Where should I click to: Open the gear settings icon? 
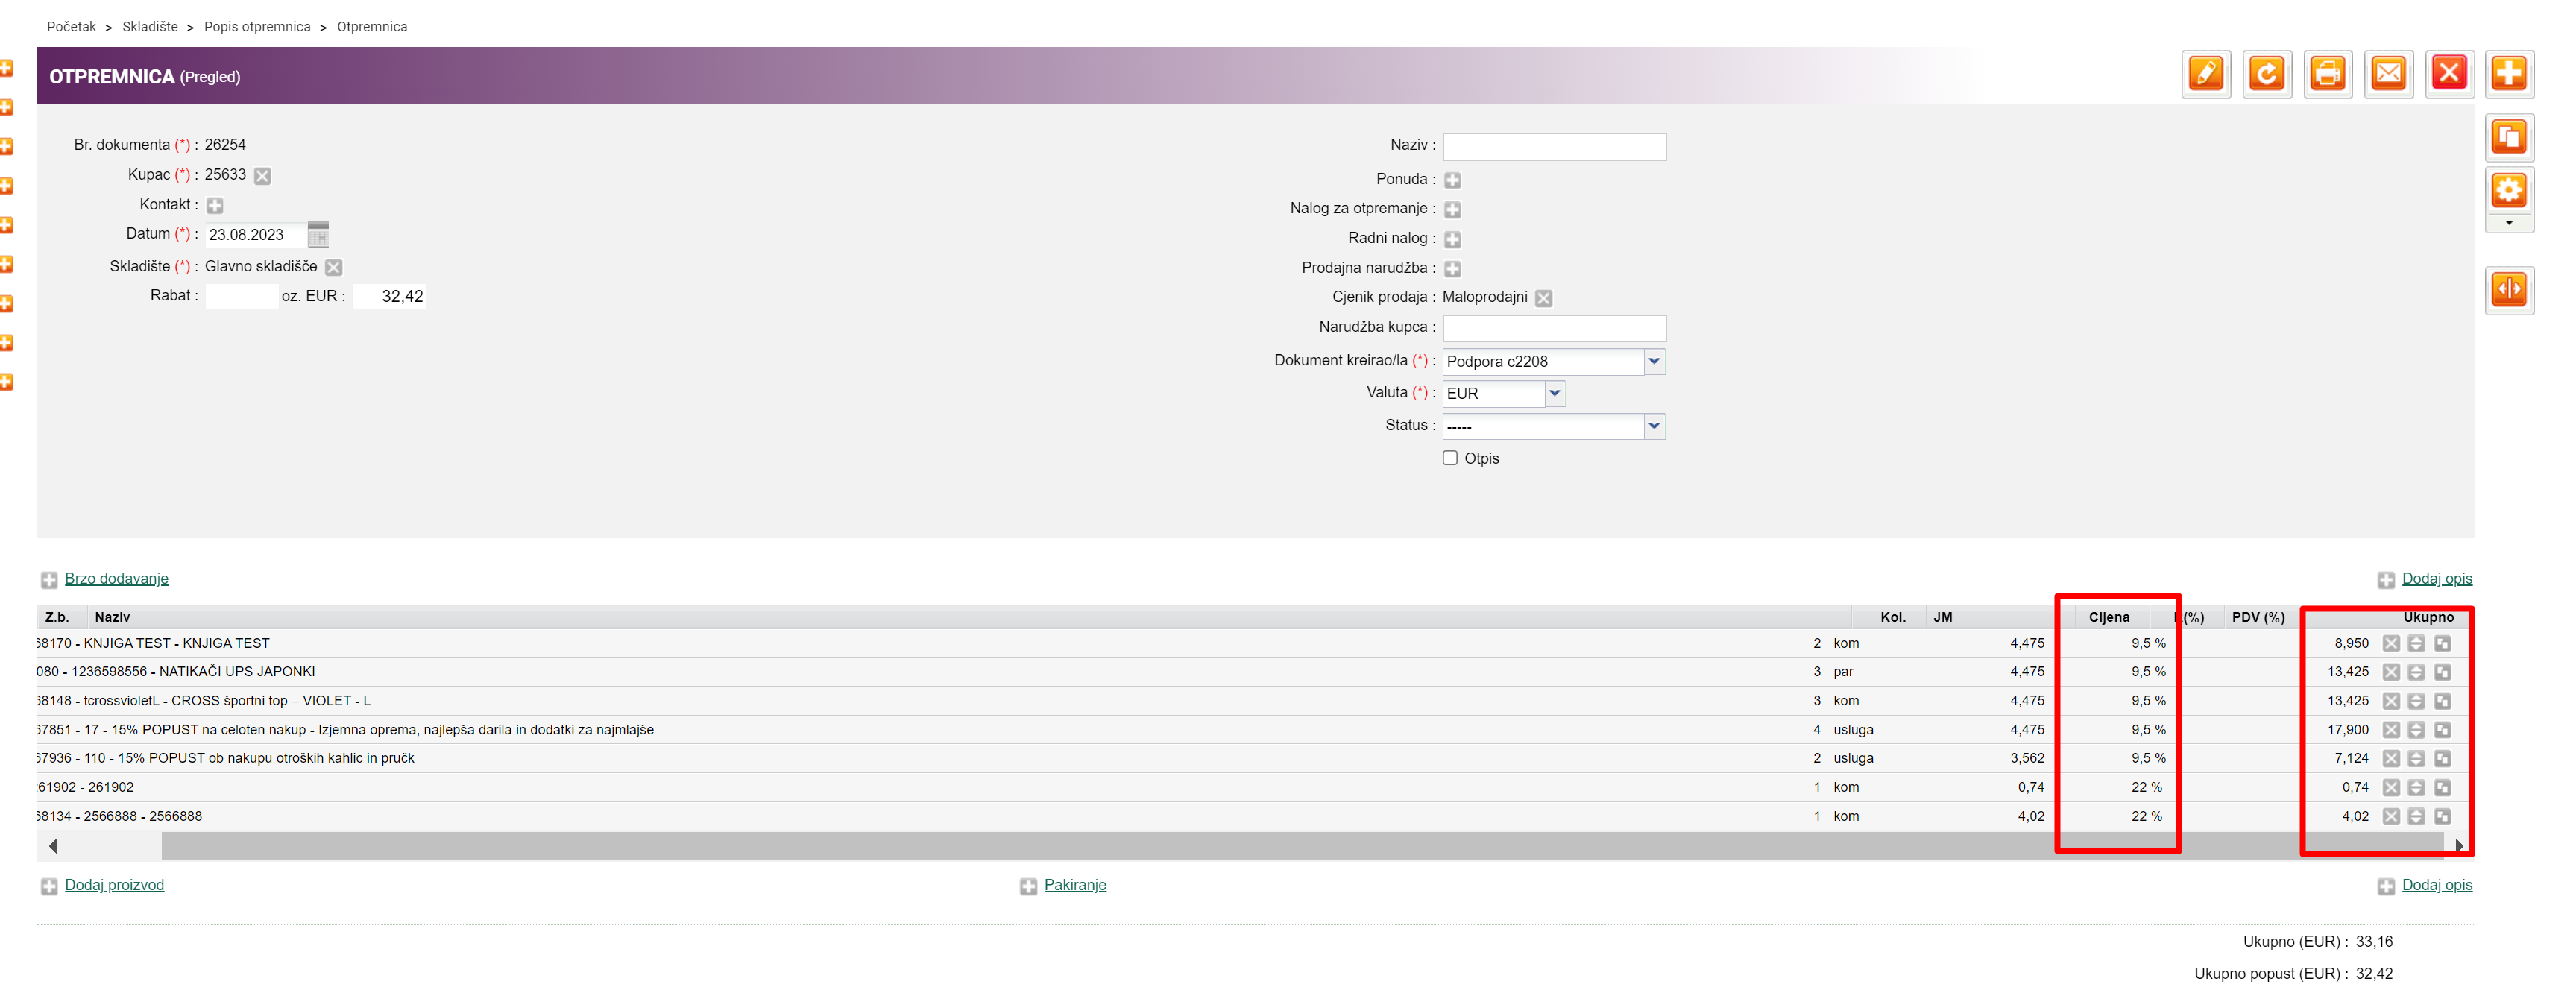[2509, 190]
